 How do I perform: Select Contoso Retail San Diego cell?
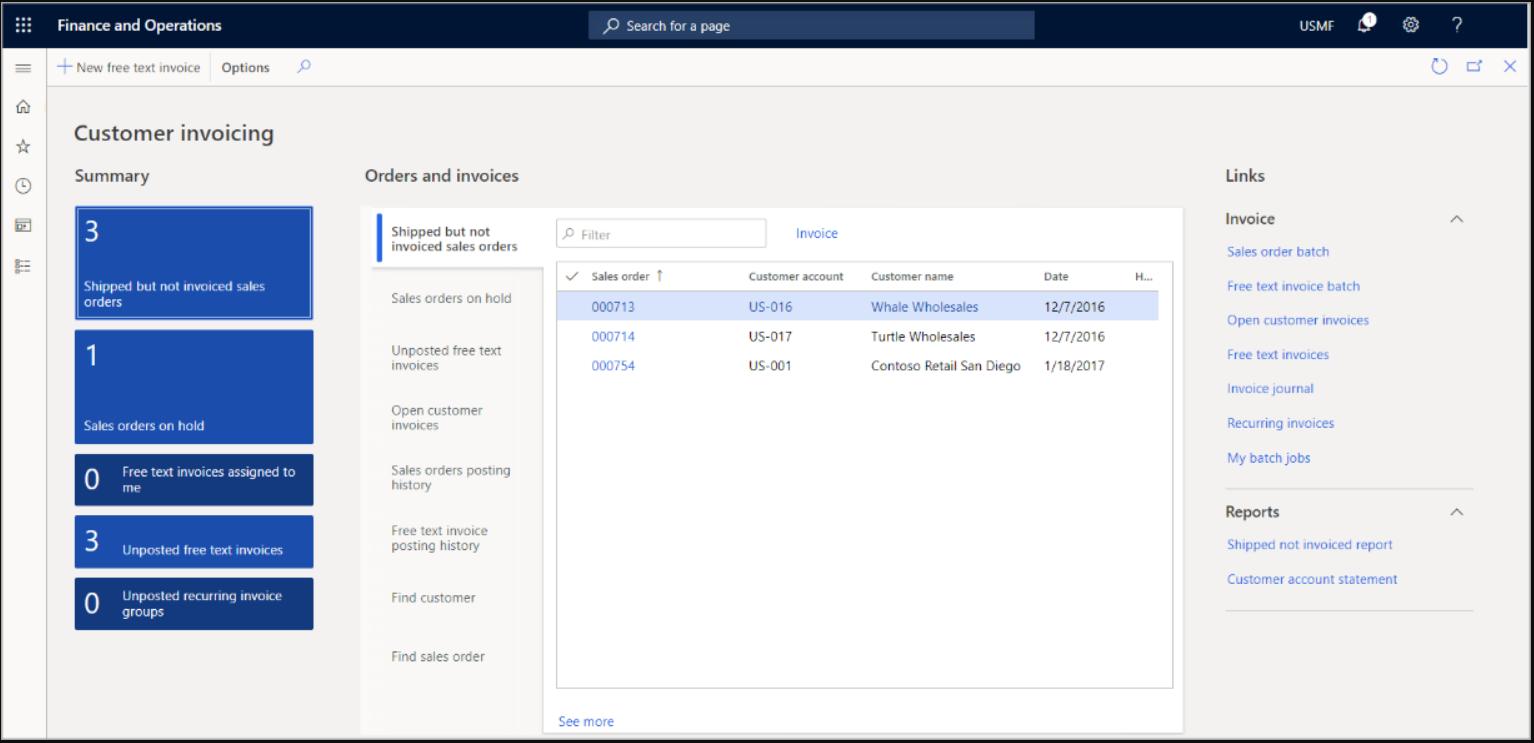pos(946,366)
